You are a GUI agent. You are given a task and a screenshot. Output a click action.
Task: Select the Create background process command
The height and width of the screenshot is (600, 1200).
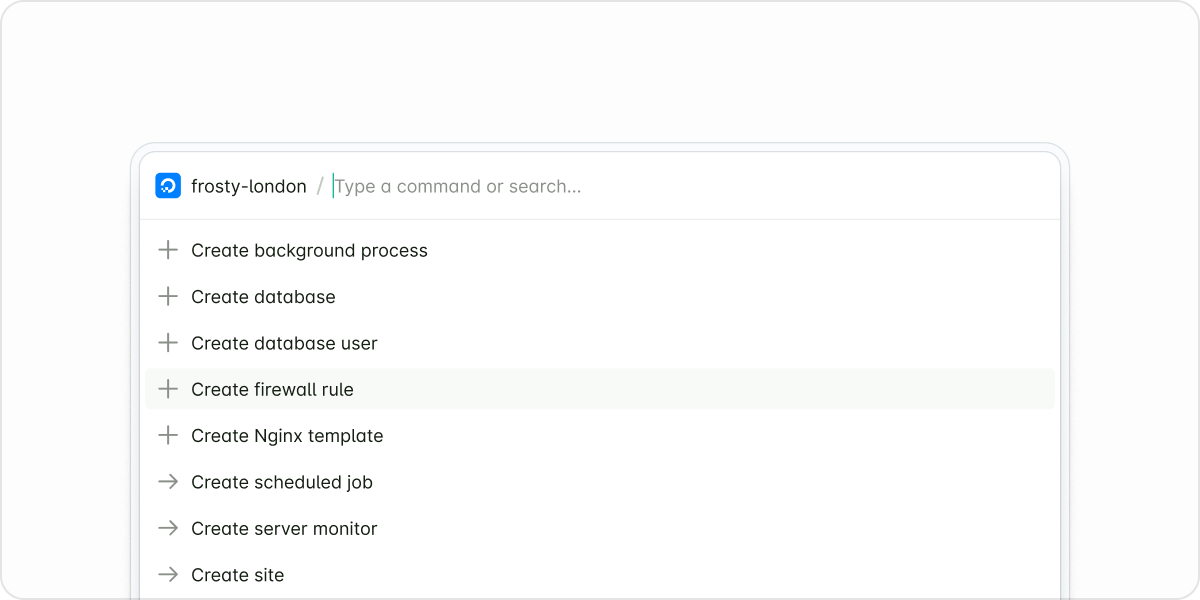309,250
